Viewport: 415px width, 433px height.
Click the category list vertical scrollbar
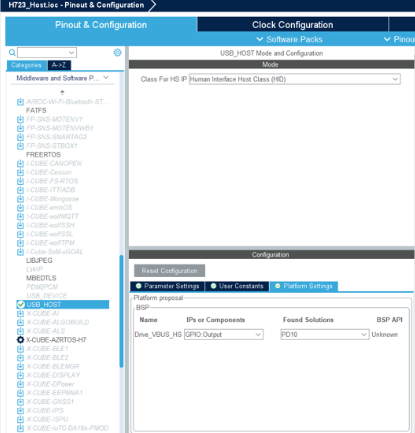(x=121, y=311)
